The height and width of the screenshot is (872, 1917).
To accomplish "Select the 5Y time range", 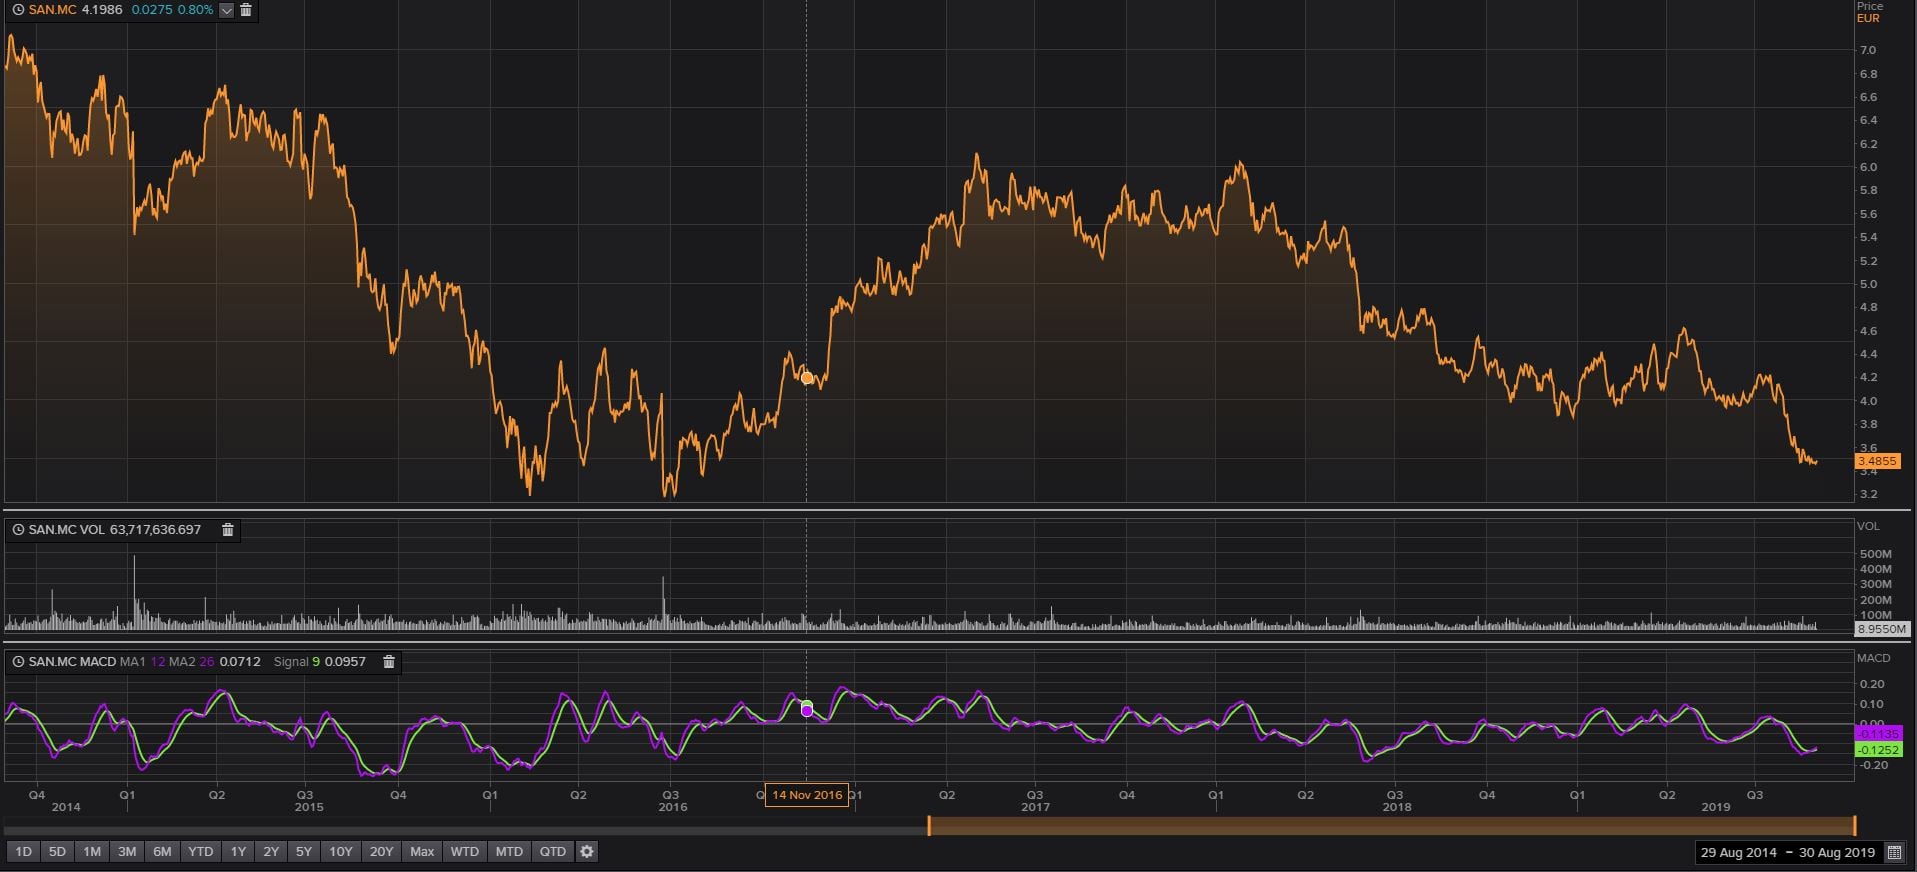I will coord(303,852).
